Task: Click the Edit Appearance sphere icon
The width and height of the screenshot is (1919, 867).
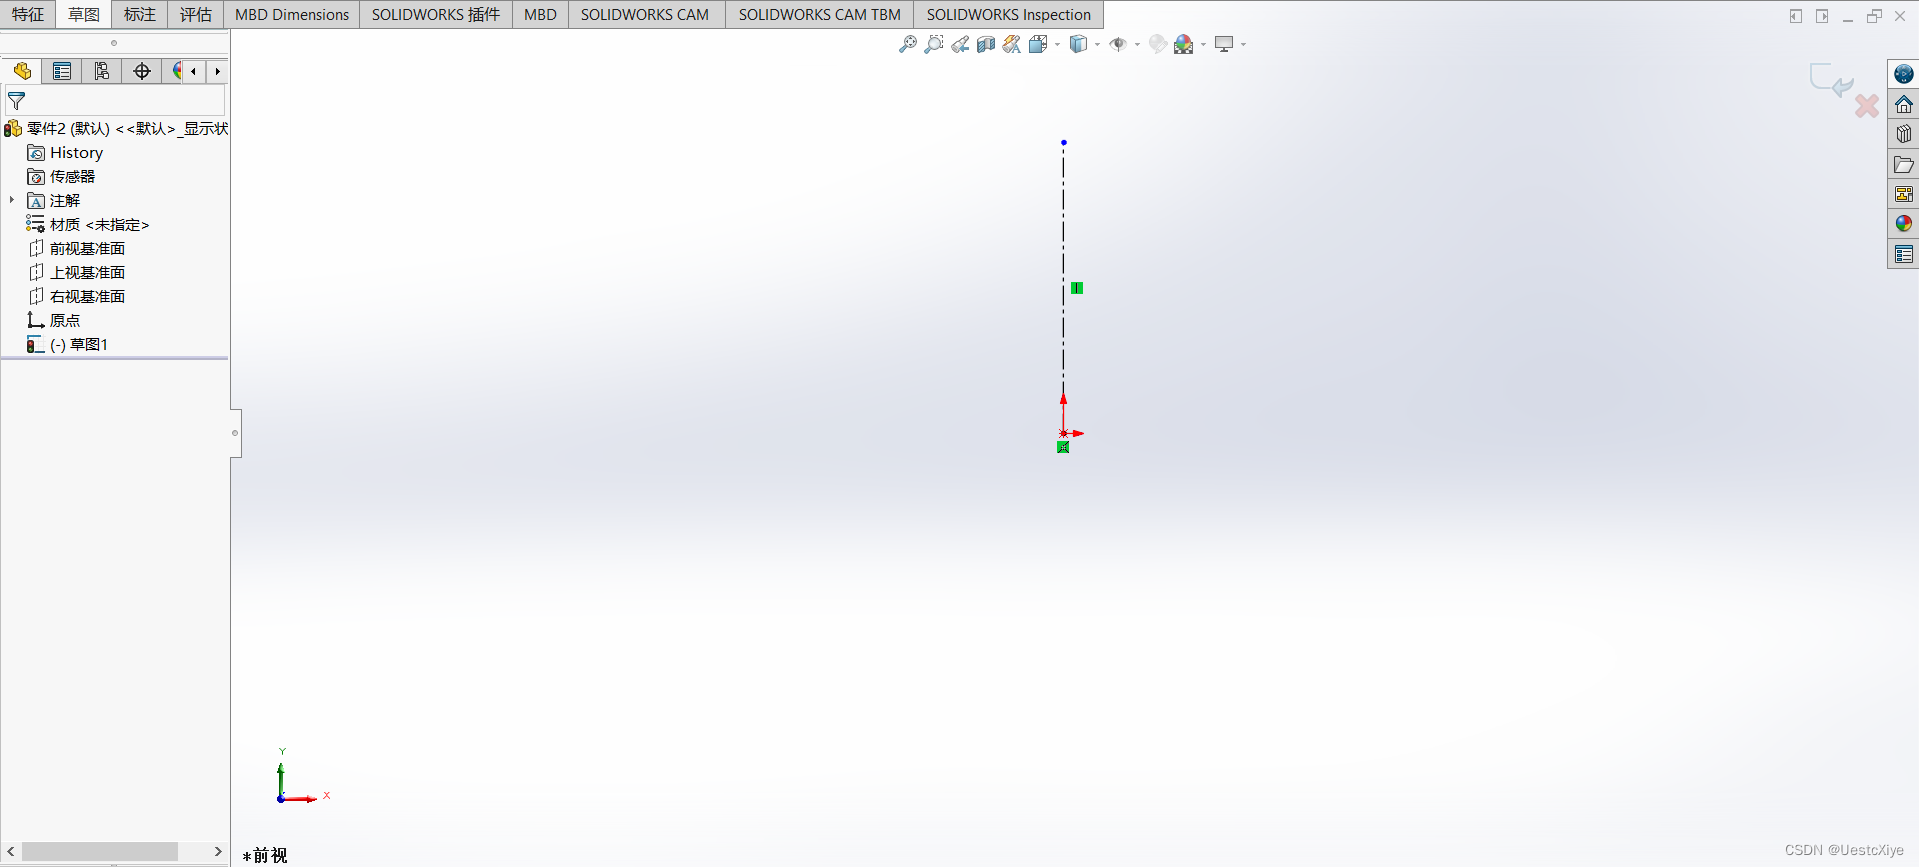Action: tap(1157, 44)
